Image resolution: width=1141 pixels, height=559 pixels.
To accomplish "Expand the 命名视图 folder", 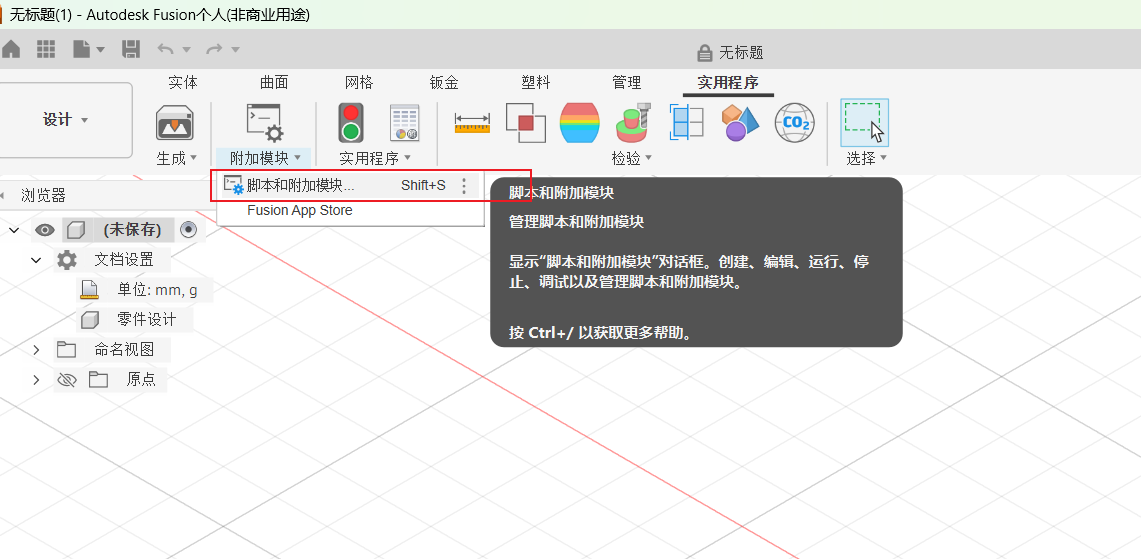I will [36, 350].
